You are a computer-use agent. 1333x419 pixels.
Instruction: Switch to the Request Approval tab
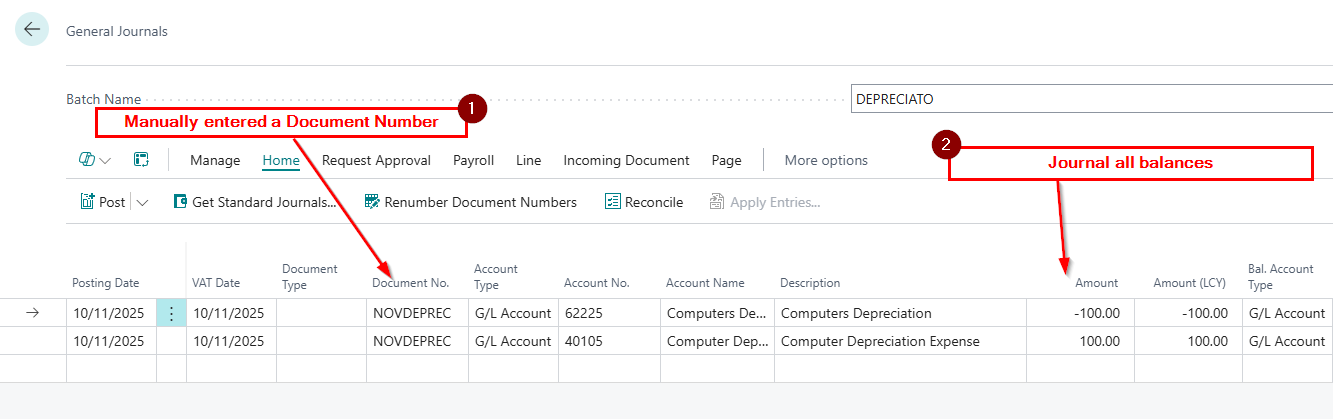(x=376, y=160)
